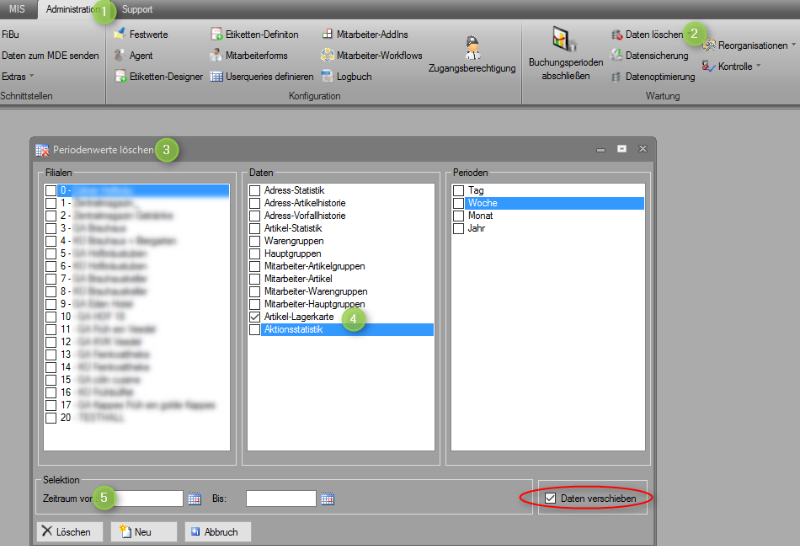Open calendar picker for Bis date
Viewport: 800px width, 546px height.
coord(327,498)
